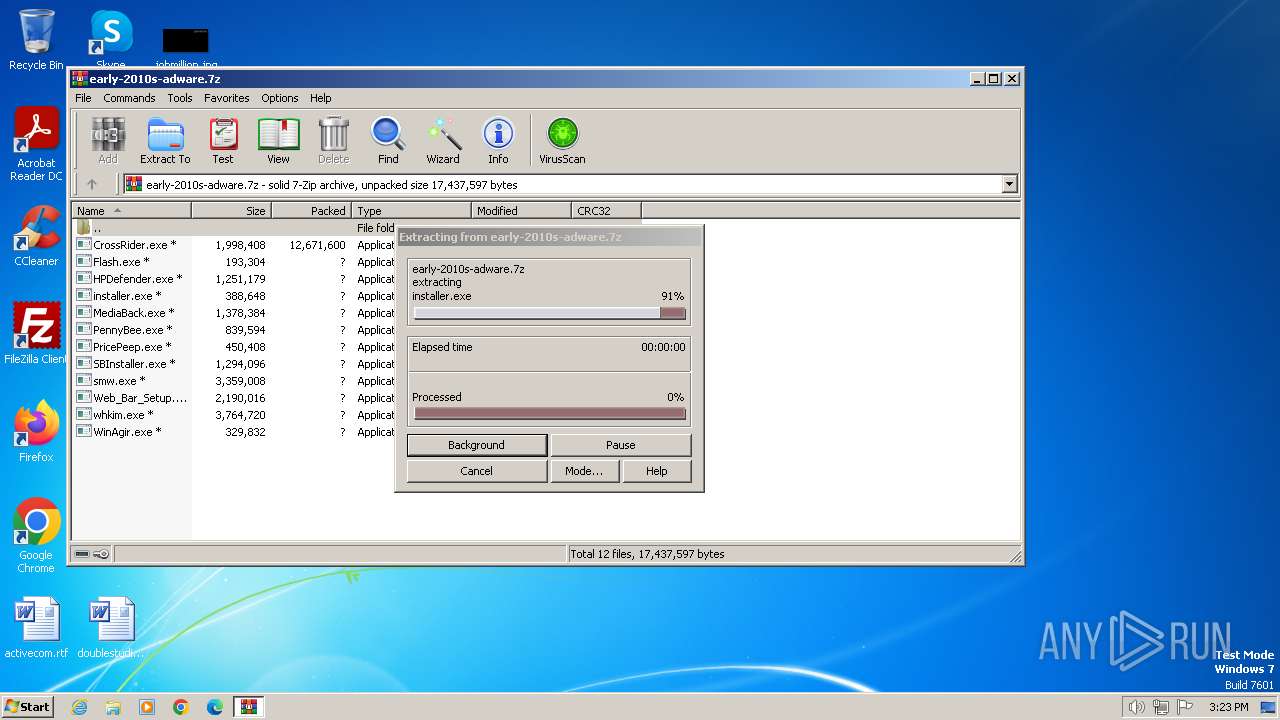This screenshot has height=720, width=1280.
Task: Open Google Chrome desktop shortcut
Action: [x=36, y=536]
